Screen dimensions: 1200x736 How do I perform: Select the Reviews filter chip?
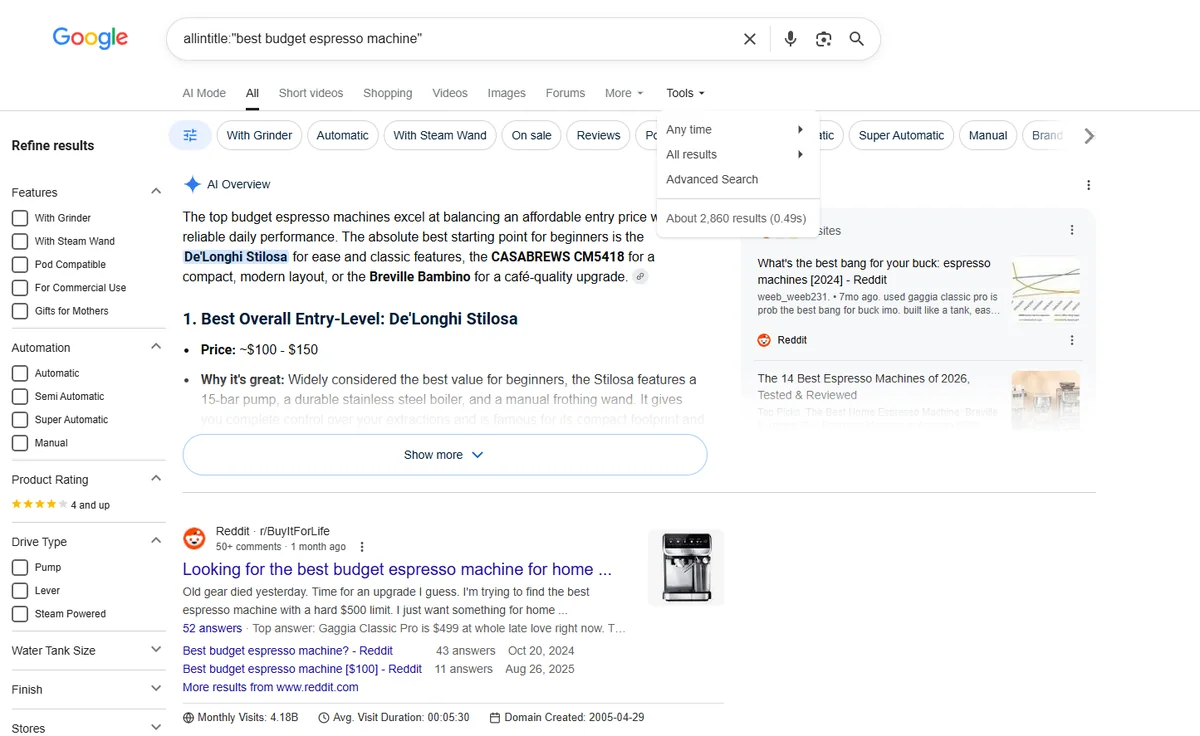coord(598,135)
